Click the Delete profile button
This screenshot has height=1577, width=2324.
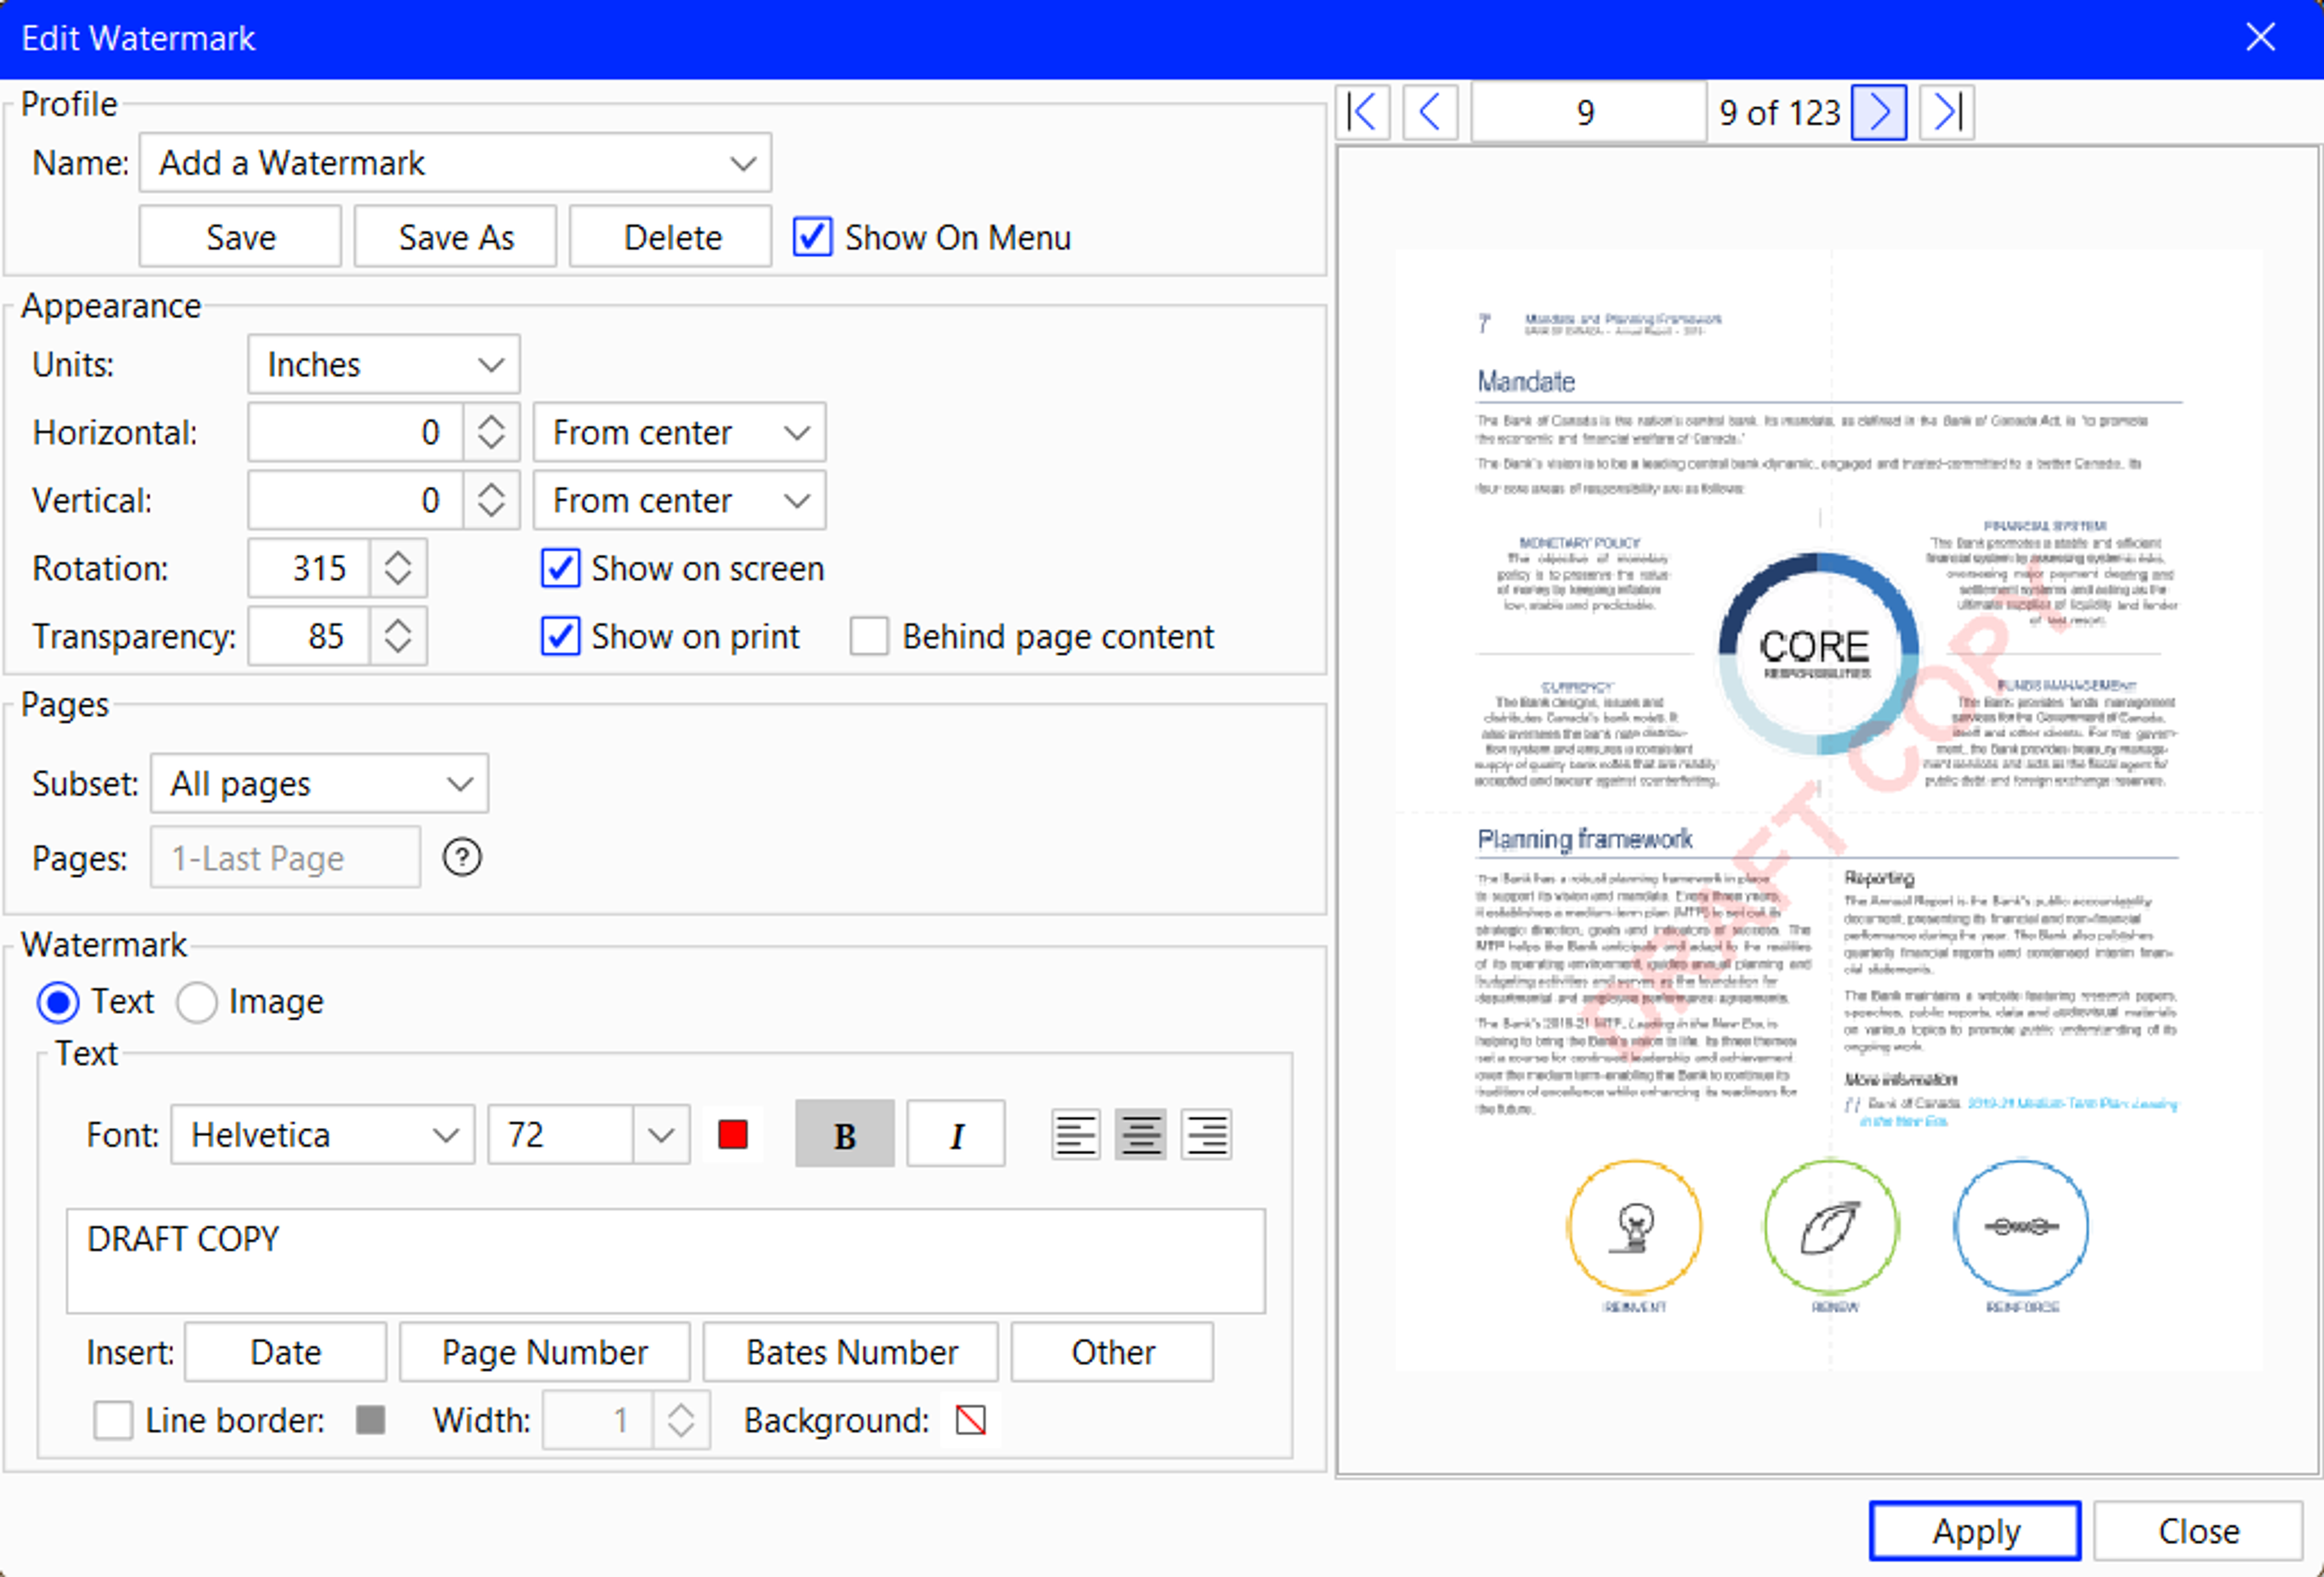click(671, 234)
